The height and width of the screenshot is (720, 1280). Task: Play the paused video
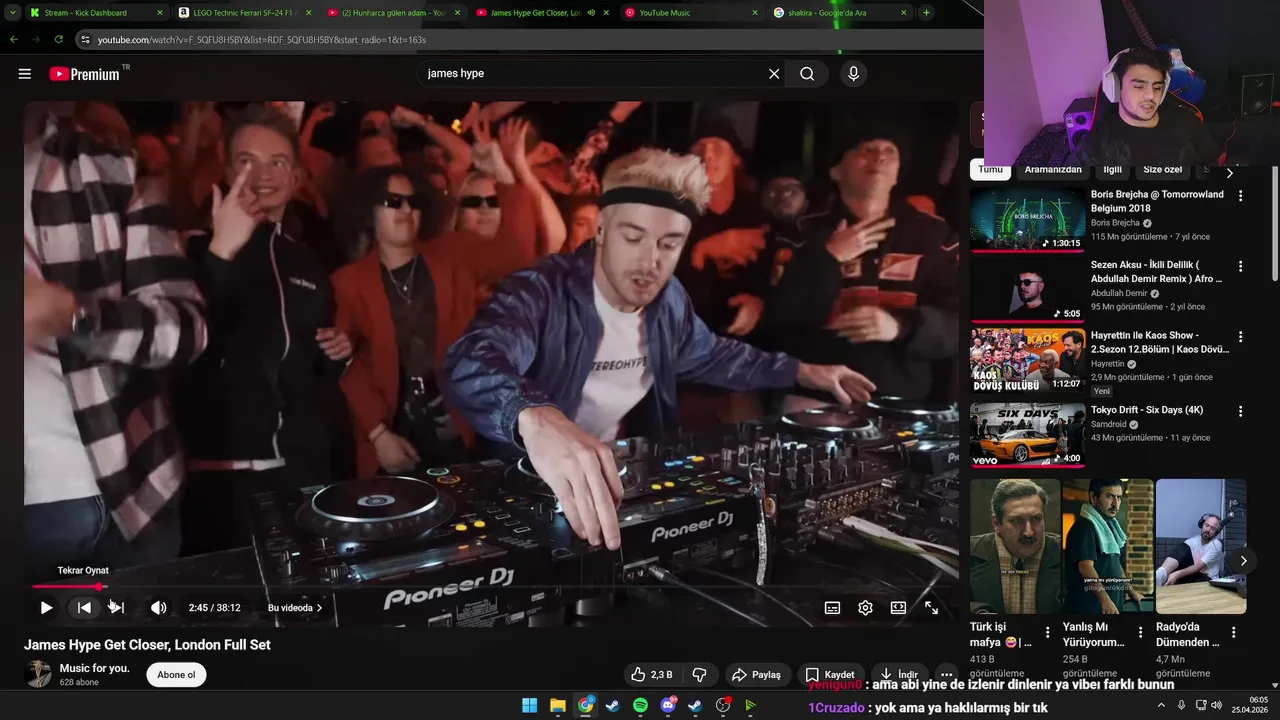click(46, 608)
